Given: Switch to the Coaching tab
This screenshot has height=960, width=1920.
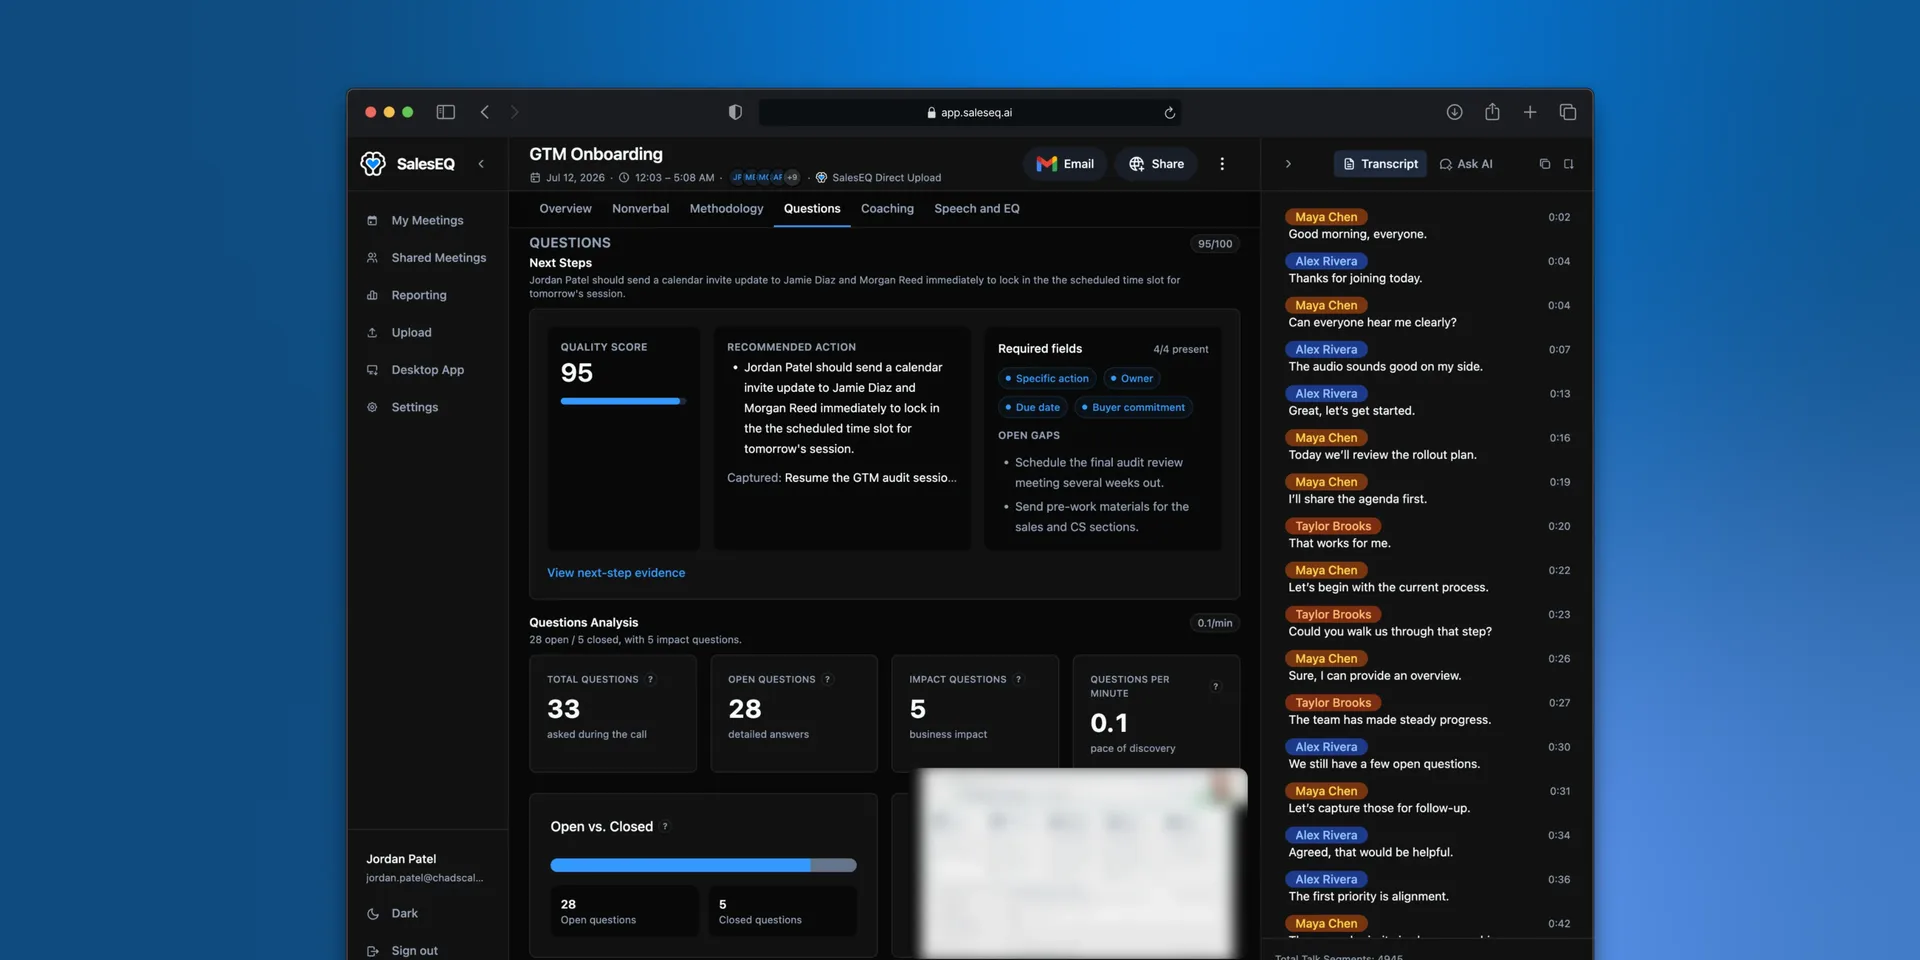Looking at the screenshot, I should click(x=887, y=209).
